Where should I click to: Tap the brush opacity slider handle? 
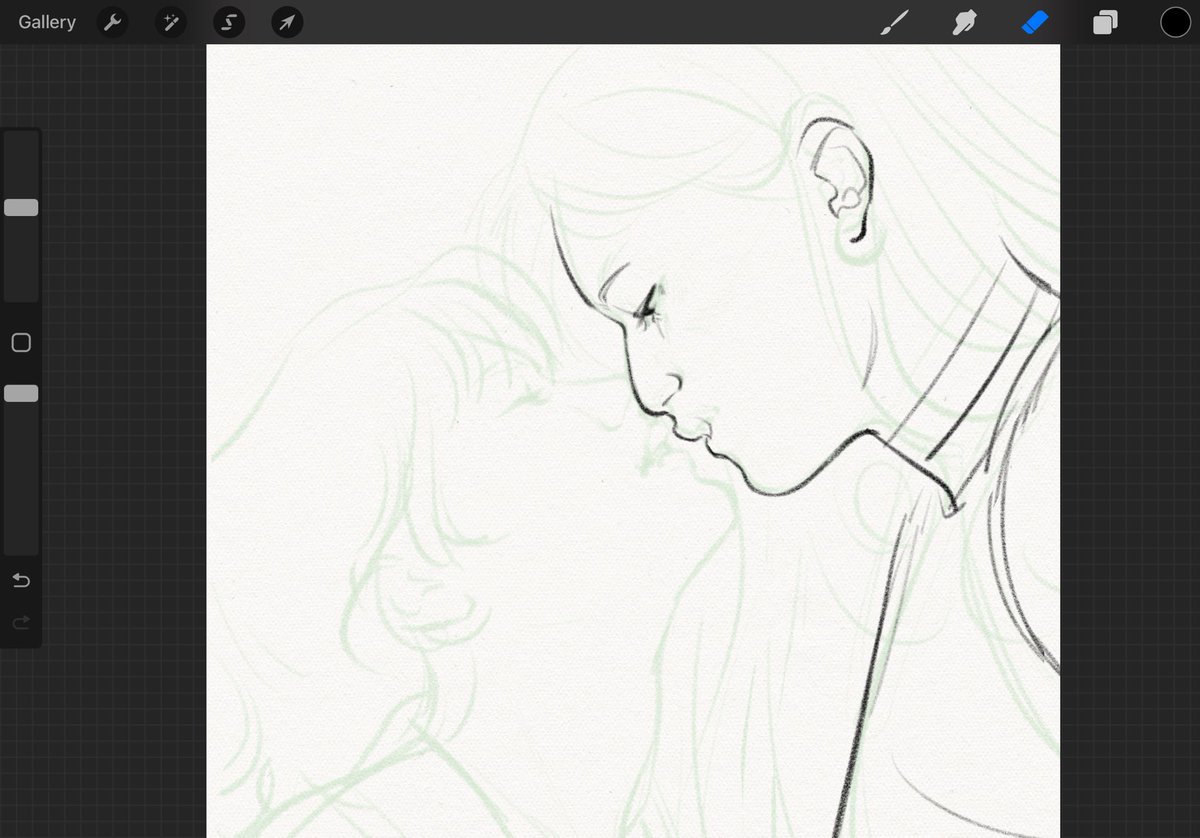(21, 394)
